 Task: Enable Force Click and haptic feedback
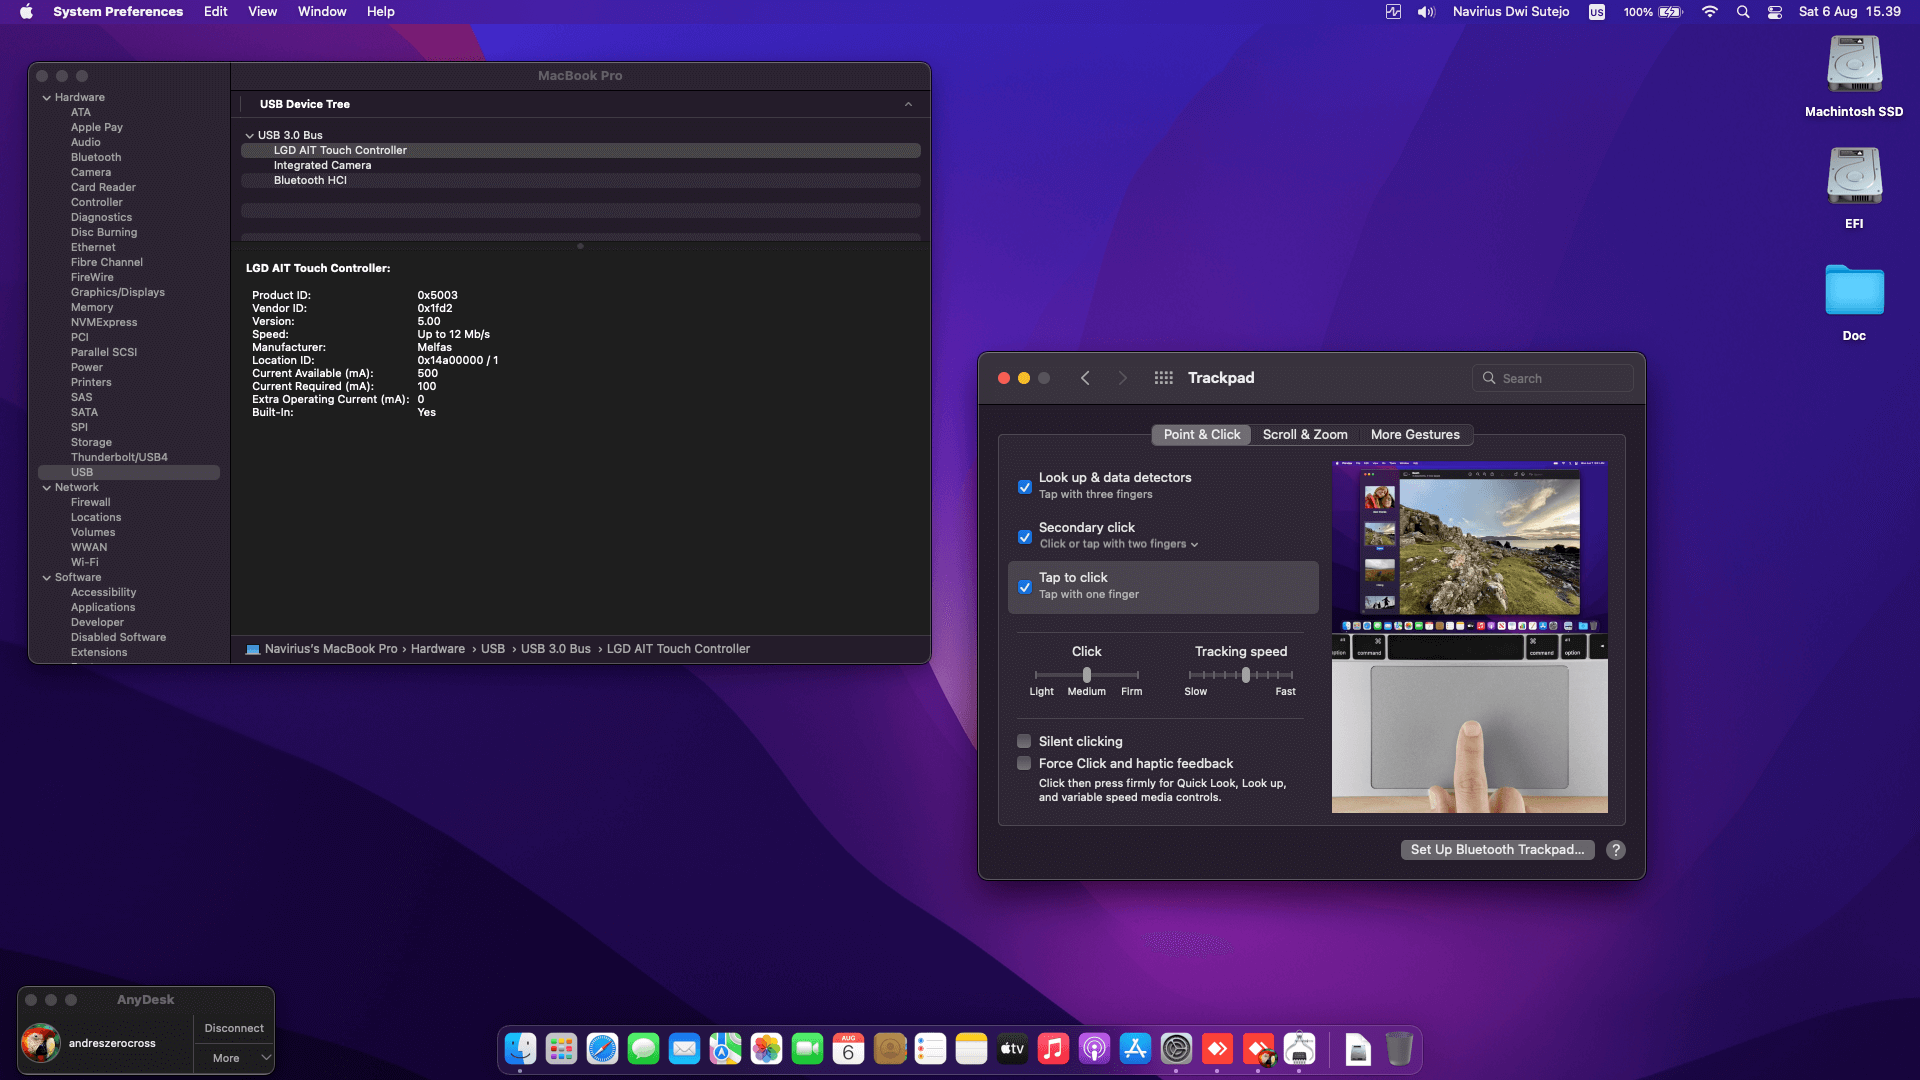pyautogui.click(x=1024, y=763)
